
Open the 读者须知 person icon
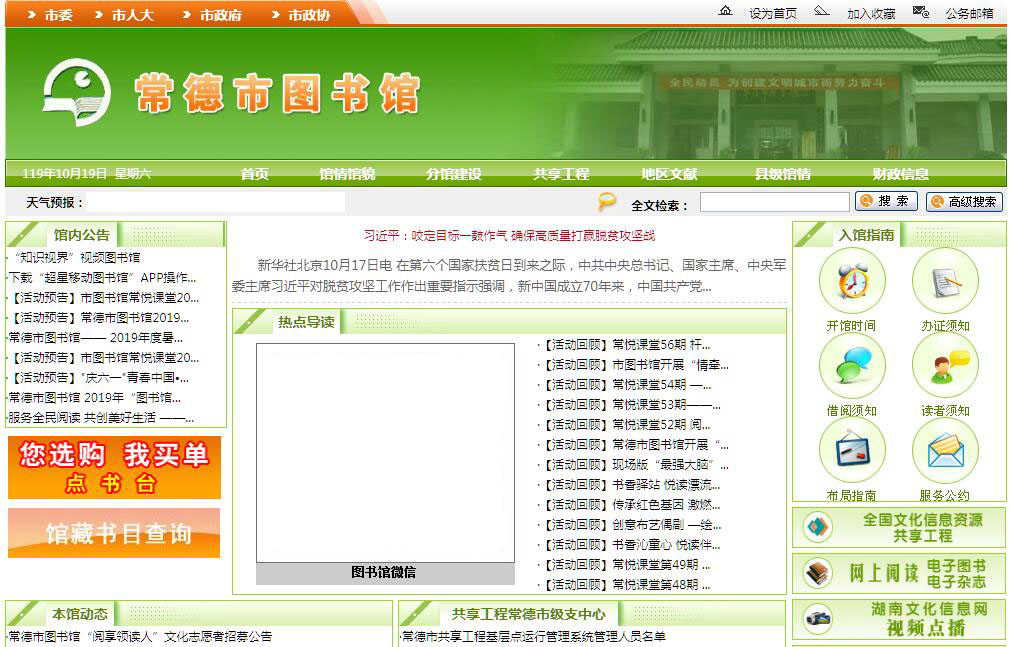pyautogui.click(x=944, y=366)
